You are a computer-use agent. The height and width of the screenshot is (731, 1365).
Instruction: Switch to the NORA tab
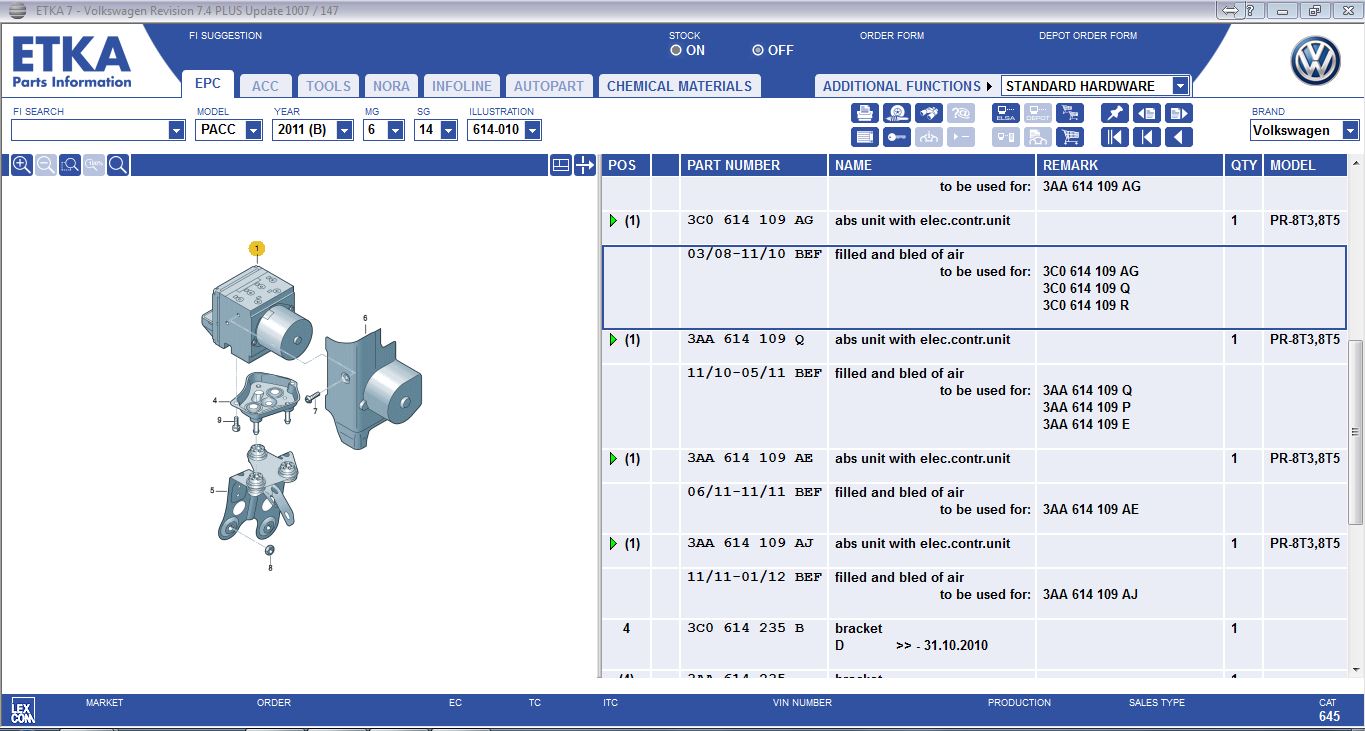point(391,86)
